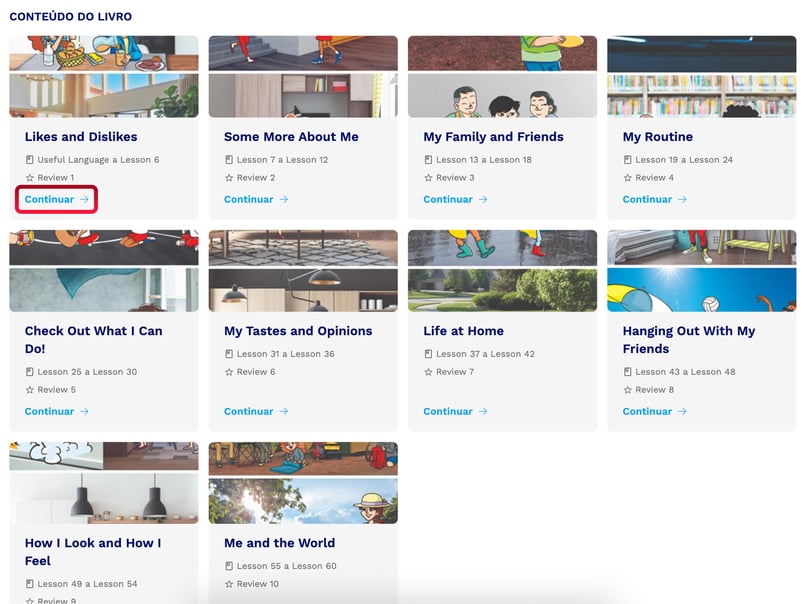This screenshot has height=604, width=807.
Task: Click the book icon beside Lesson 19 a Lesson 24
Action: 627,159
